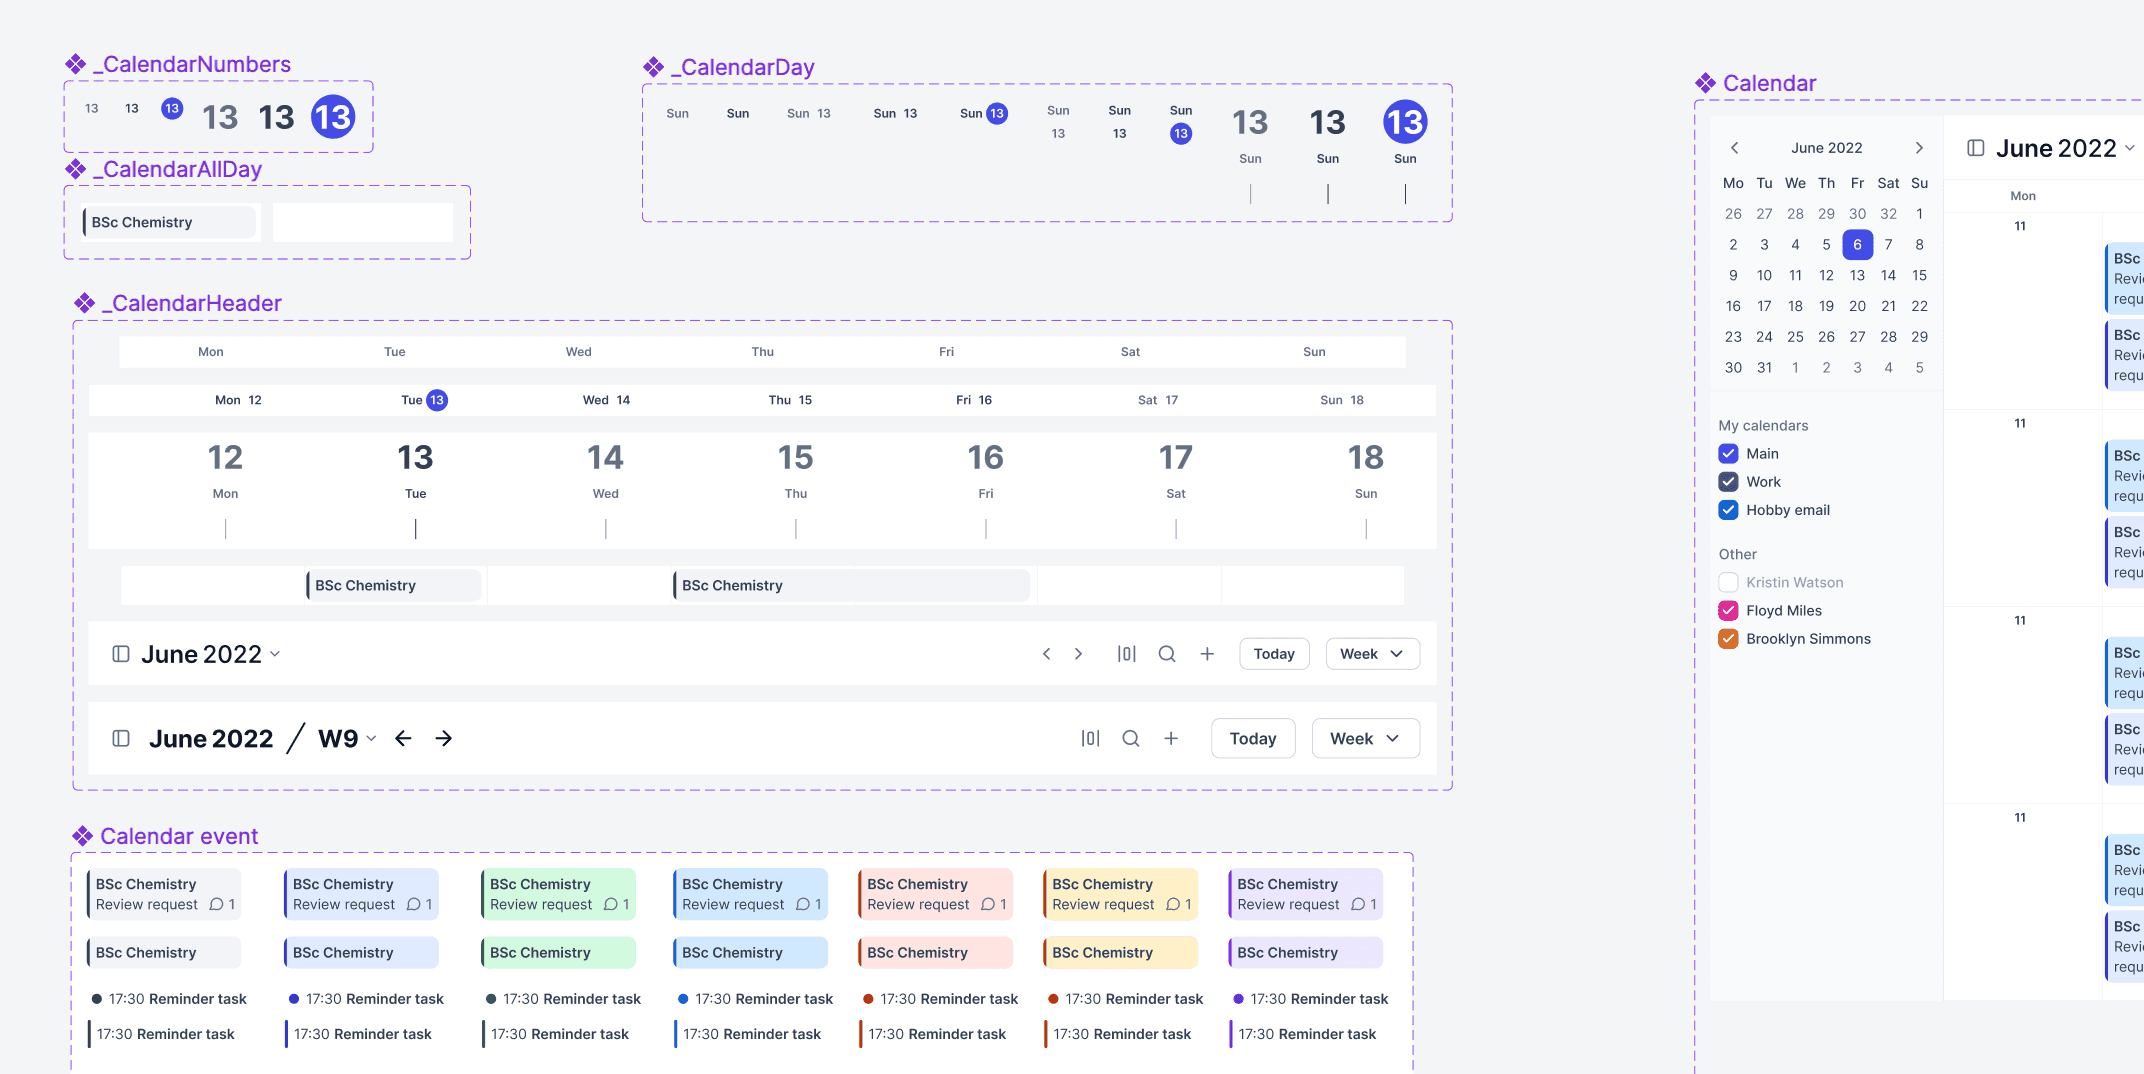Click the sidebar icon in the Calendar component header
This screenshot has width=2144, height=1074.
pyautogui.click(x=1976, y=148)
